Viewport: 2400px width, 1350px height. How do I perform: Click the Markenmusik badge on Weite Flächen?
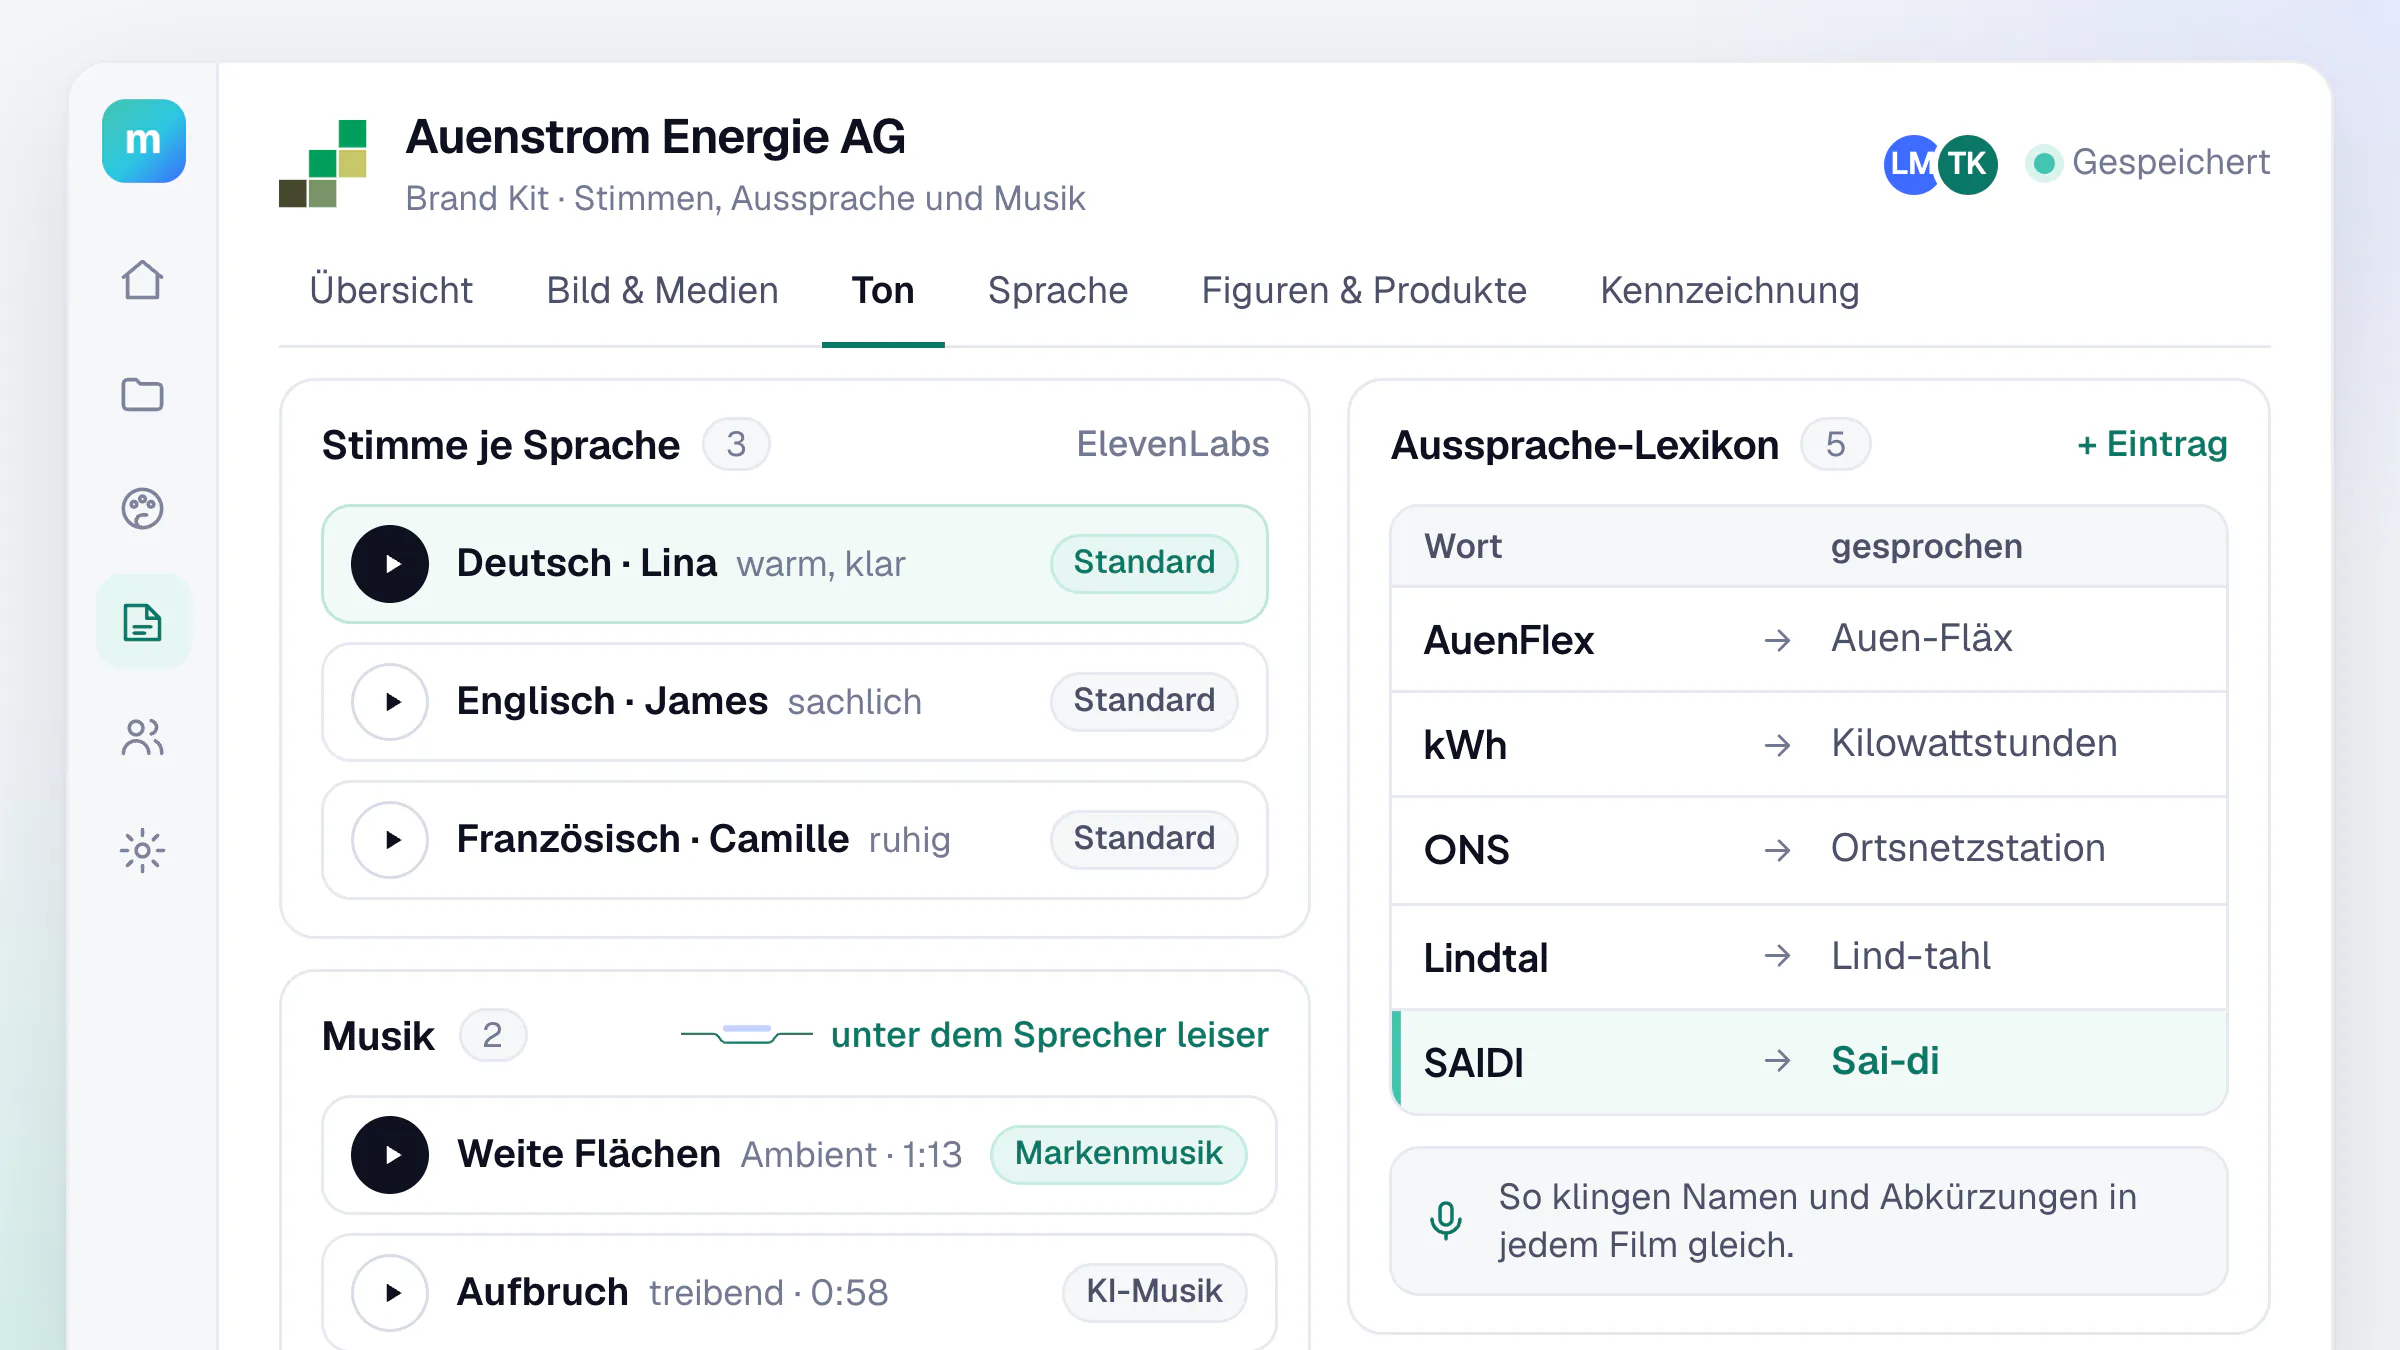1119,1154
